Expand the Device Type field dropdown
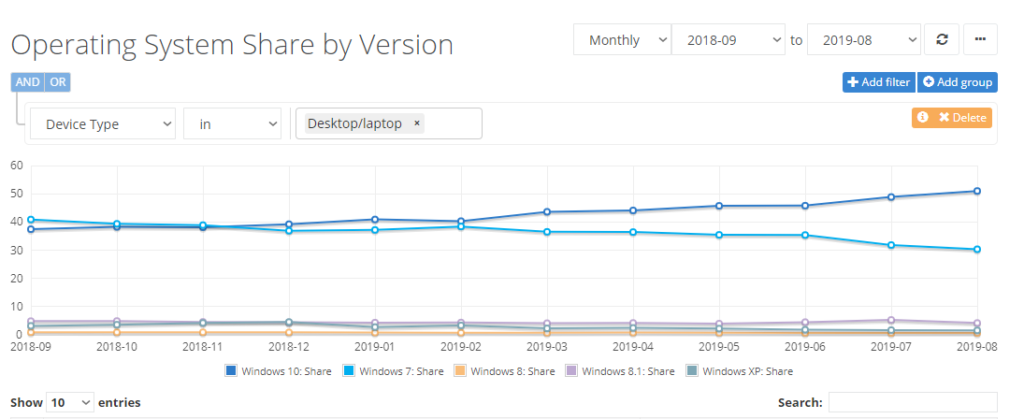This screenshot has height=419, width=1024. point(102,124)
